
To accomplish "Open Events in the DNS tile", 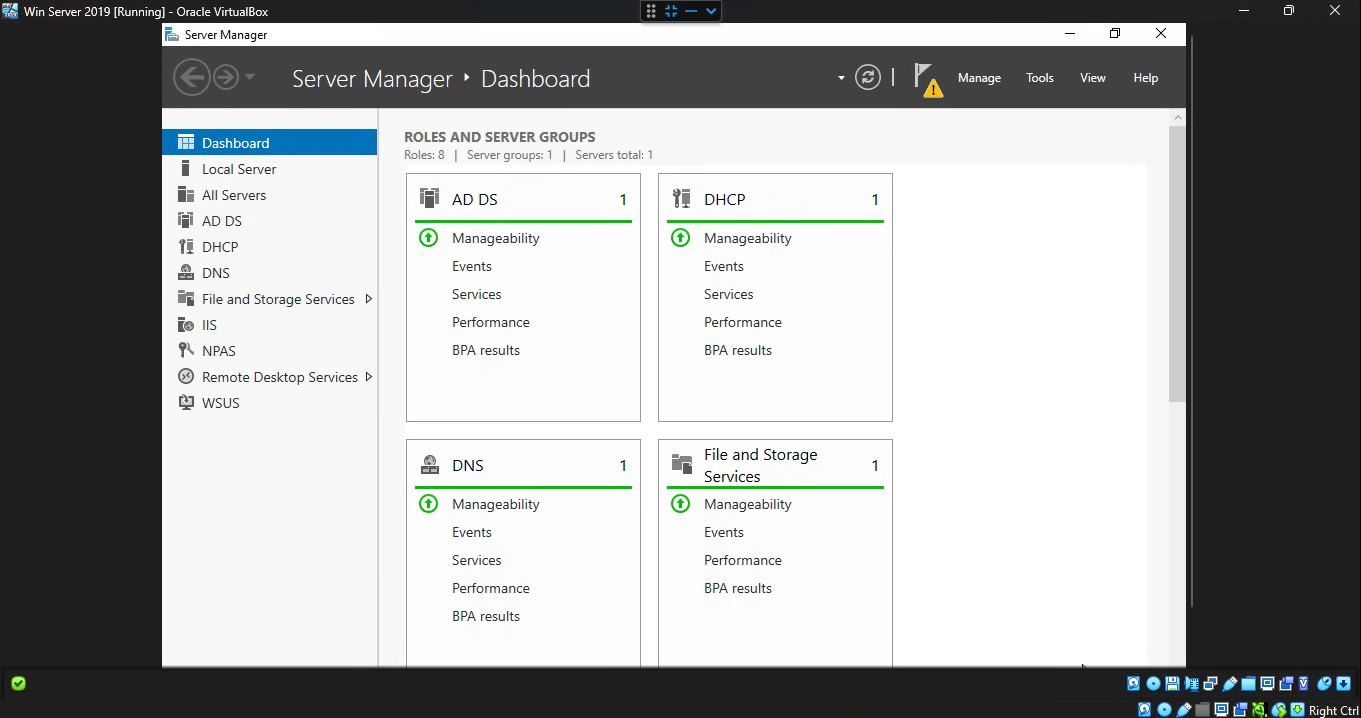I will (472, 532).
